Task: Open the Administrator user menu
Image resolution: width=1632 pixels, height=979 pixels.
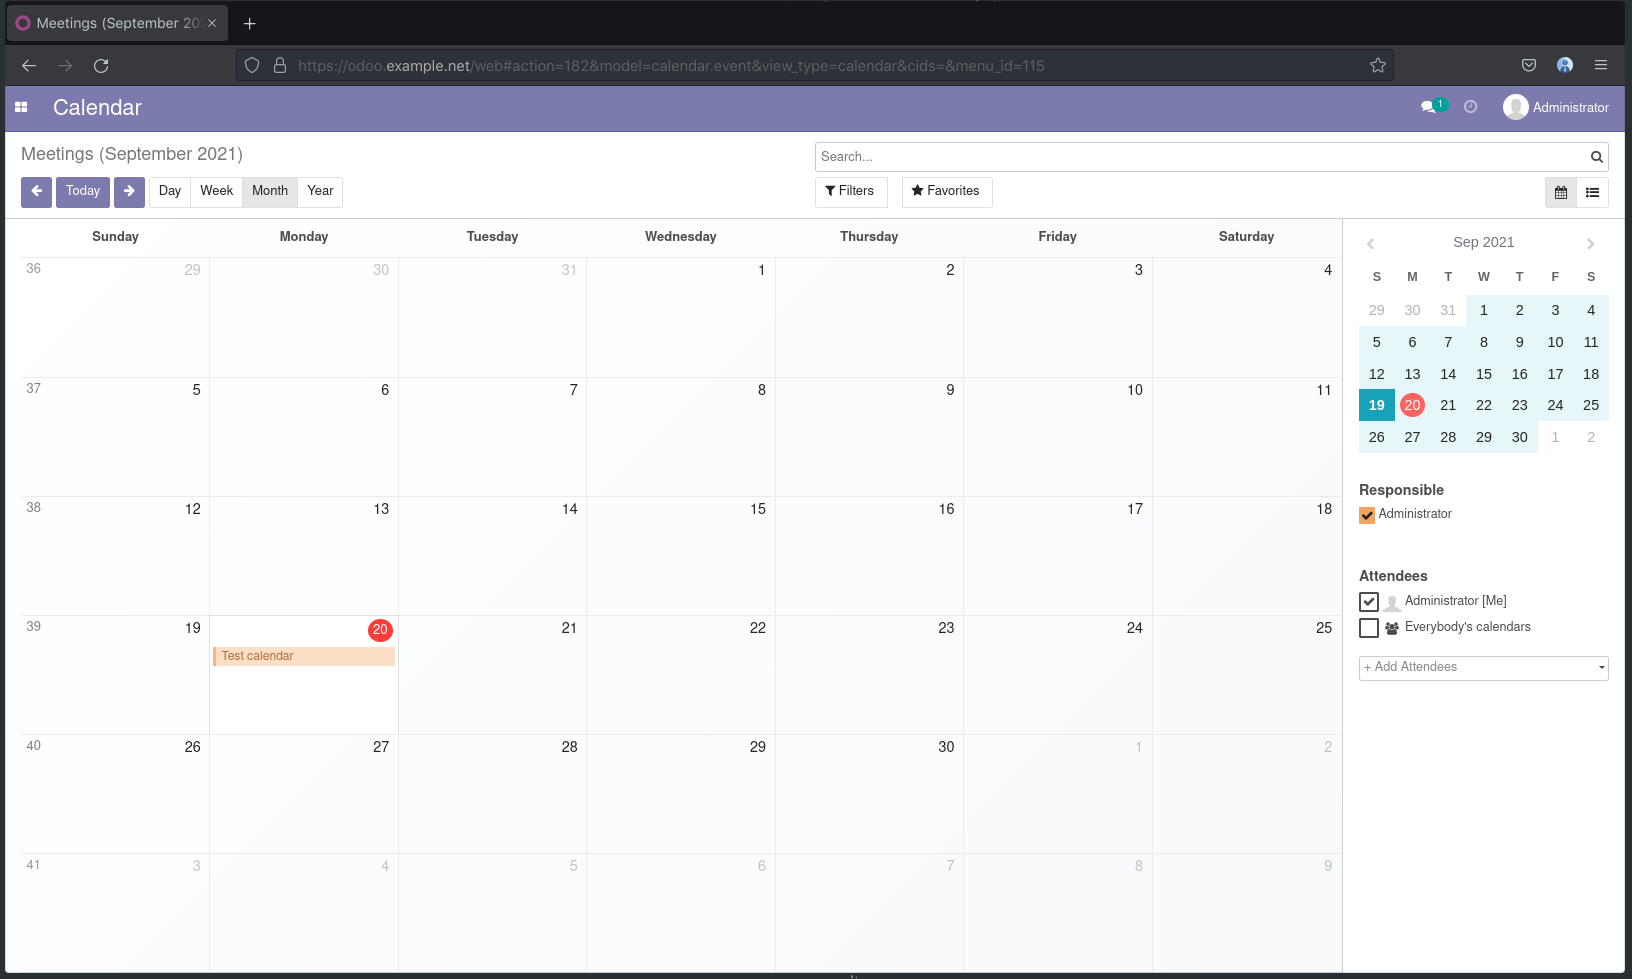Action: click(1556, 107)
